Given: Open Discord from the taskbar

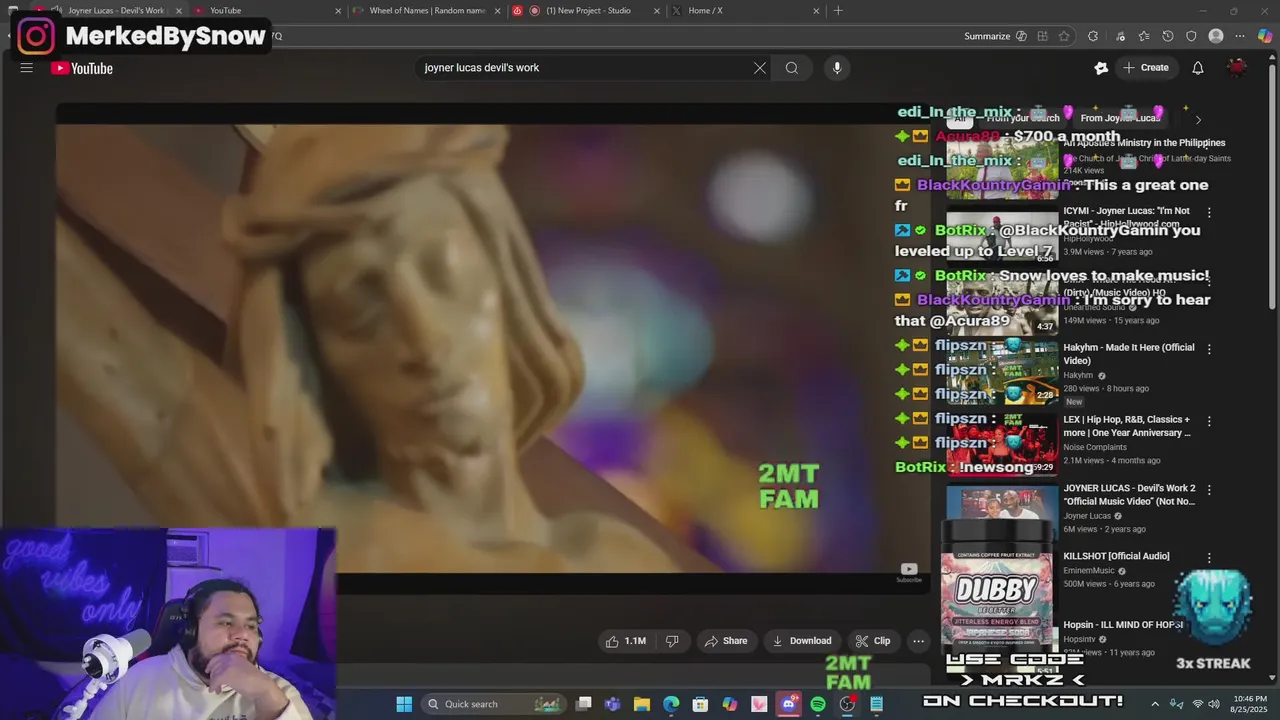Looking at the screenshot, I should point(788,704).
